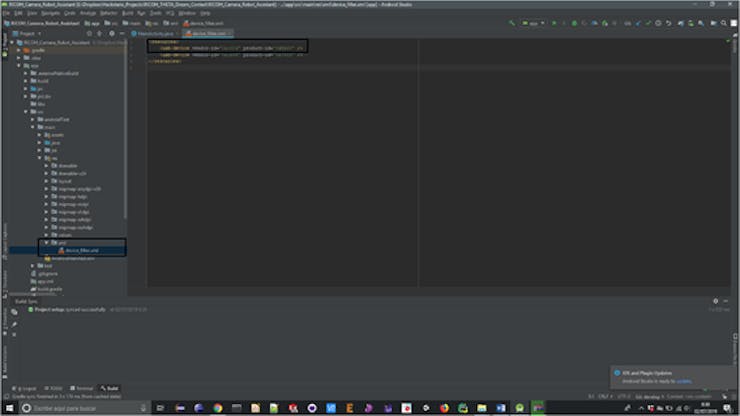The height and width of the screenshot is (416, 740).
Task: Open Task View on the Windows taskbar
Action: pos(160,408)
